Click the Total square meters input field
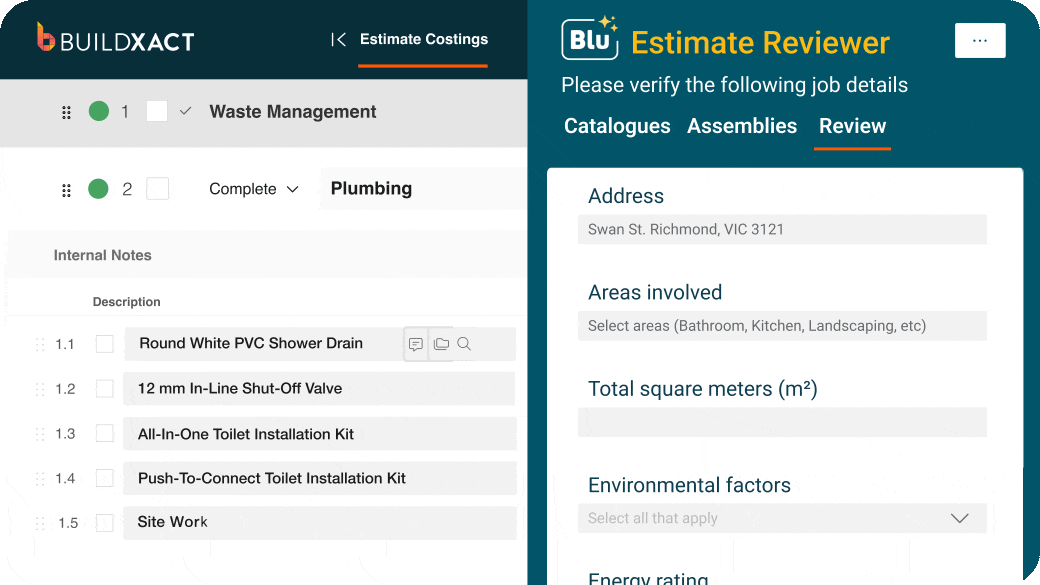Screen dimensions: 1040x585 782,422
